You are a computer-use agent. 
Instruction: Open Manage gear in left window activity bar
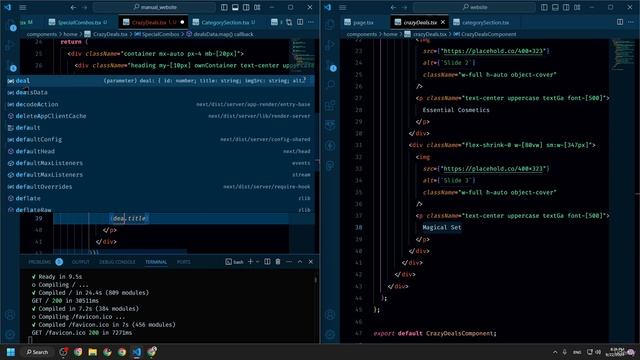click(10, 334)
